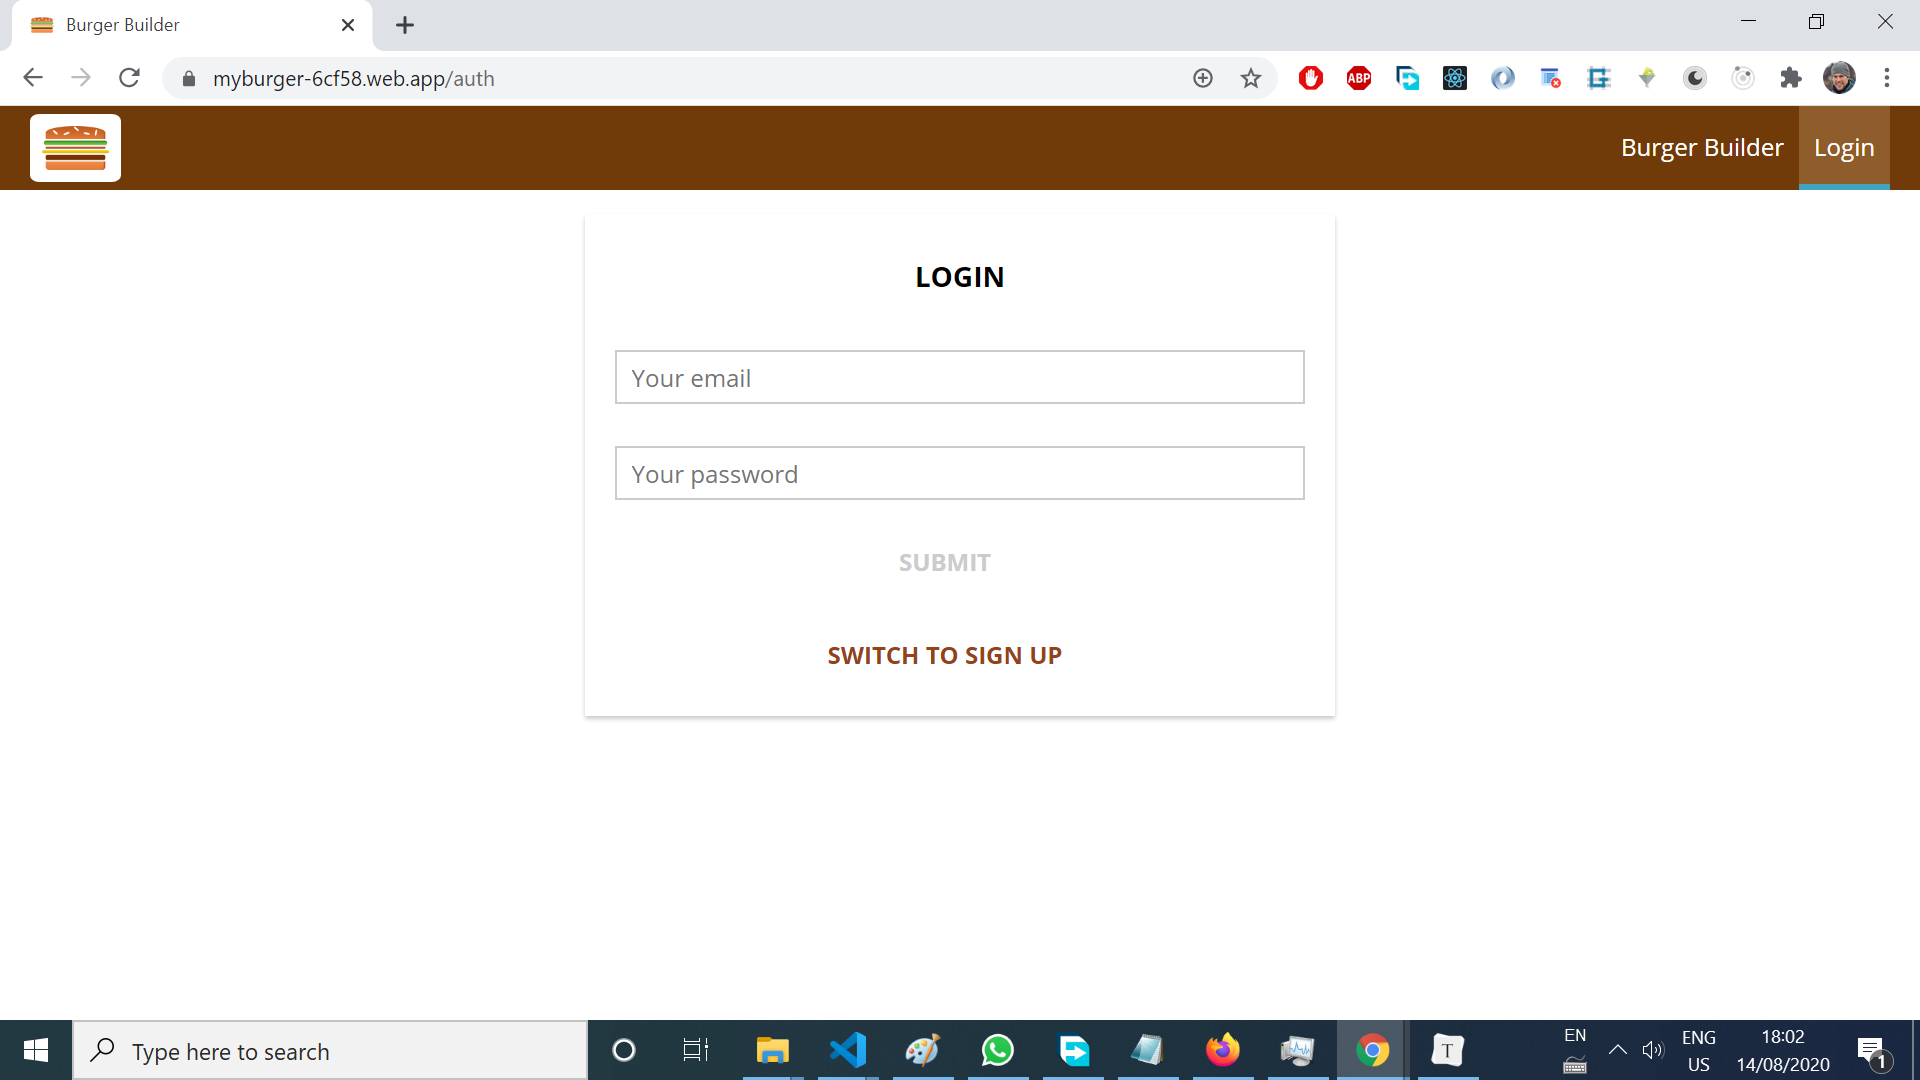
Task: Click the Burger Builder navigation link
Action: (x=1702, y=146)
